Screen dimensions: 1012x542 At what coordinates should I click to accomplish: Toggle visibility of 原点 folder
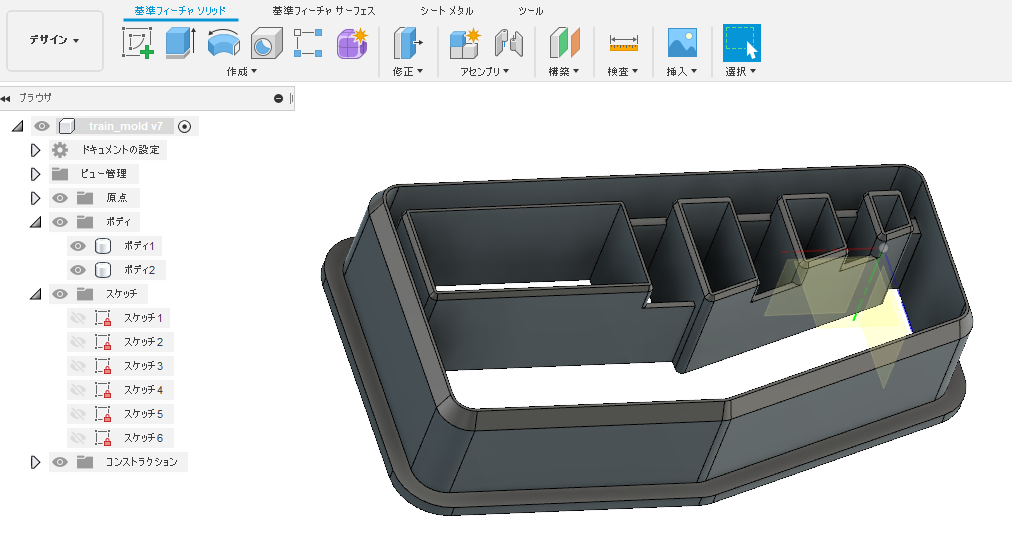click(x=60, y=198)
